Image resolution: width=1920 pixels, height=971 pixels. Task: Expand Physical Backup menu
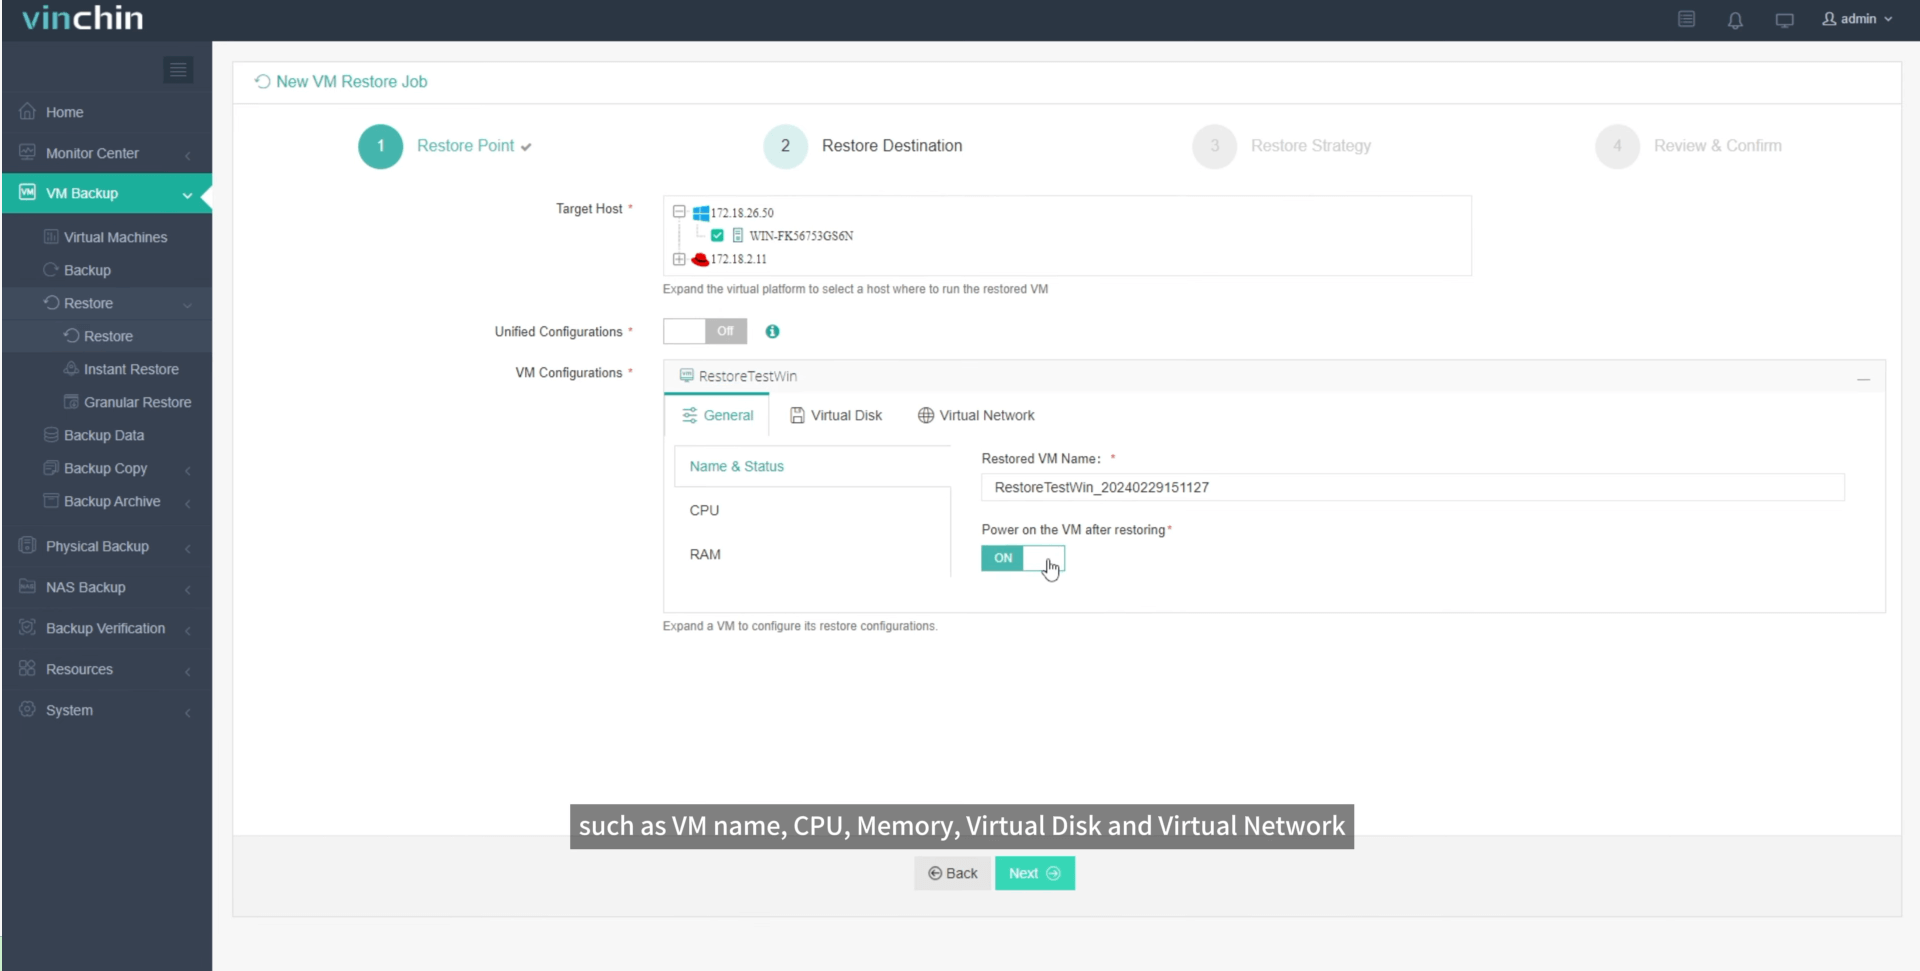click(107, 546)
